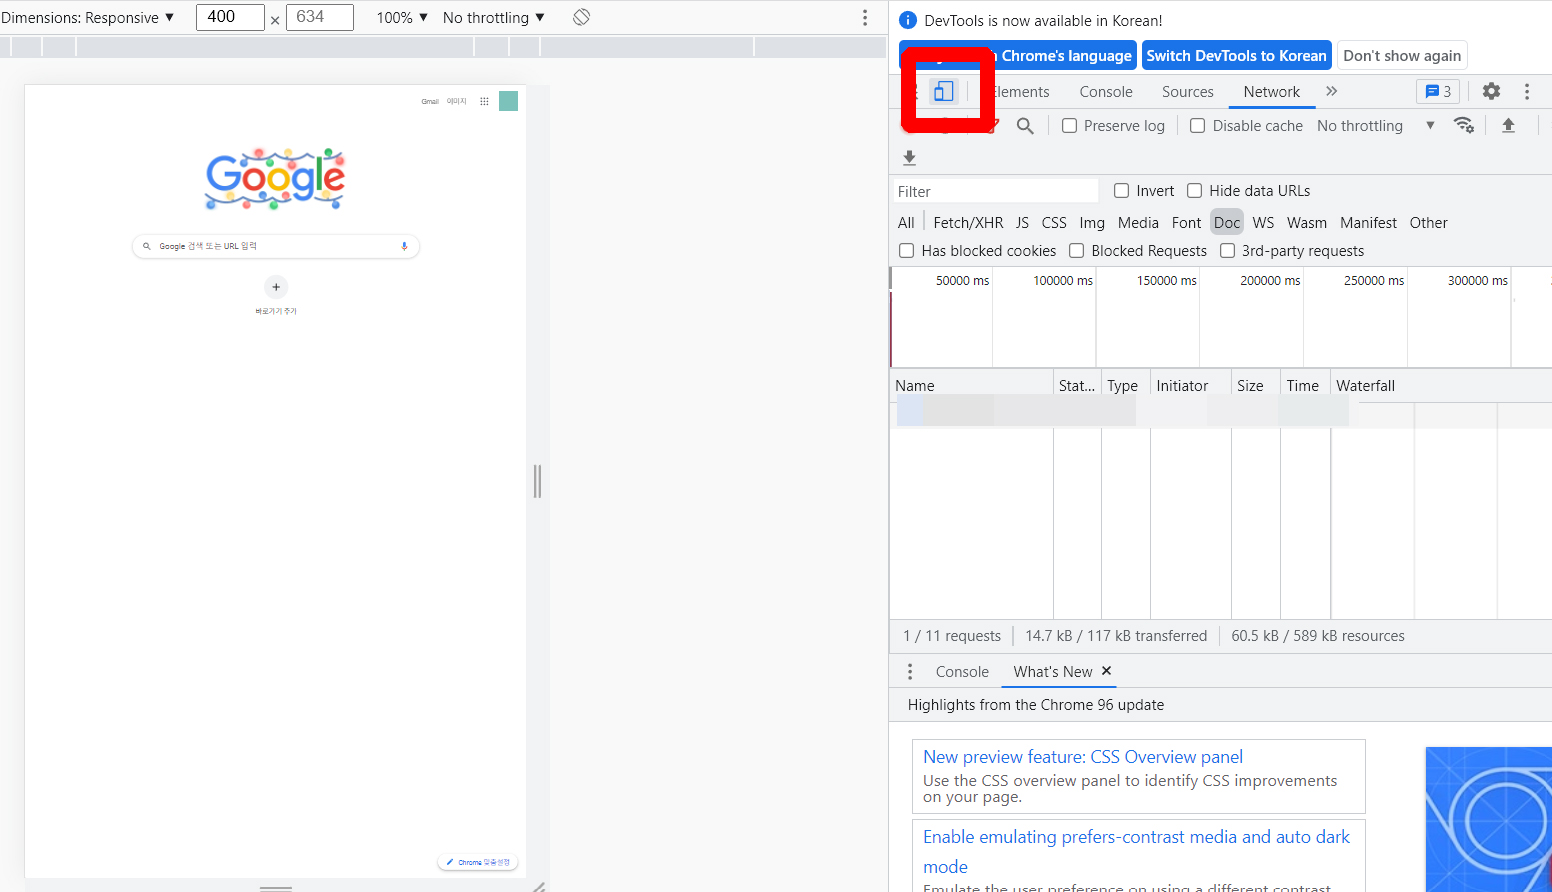Filter requests by Media
The image size is (1552, 892).
1138,223
